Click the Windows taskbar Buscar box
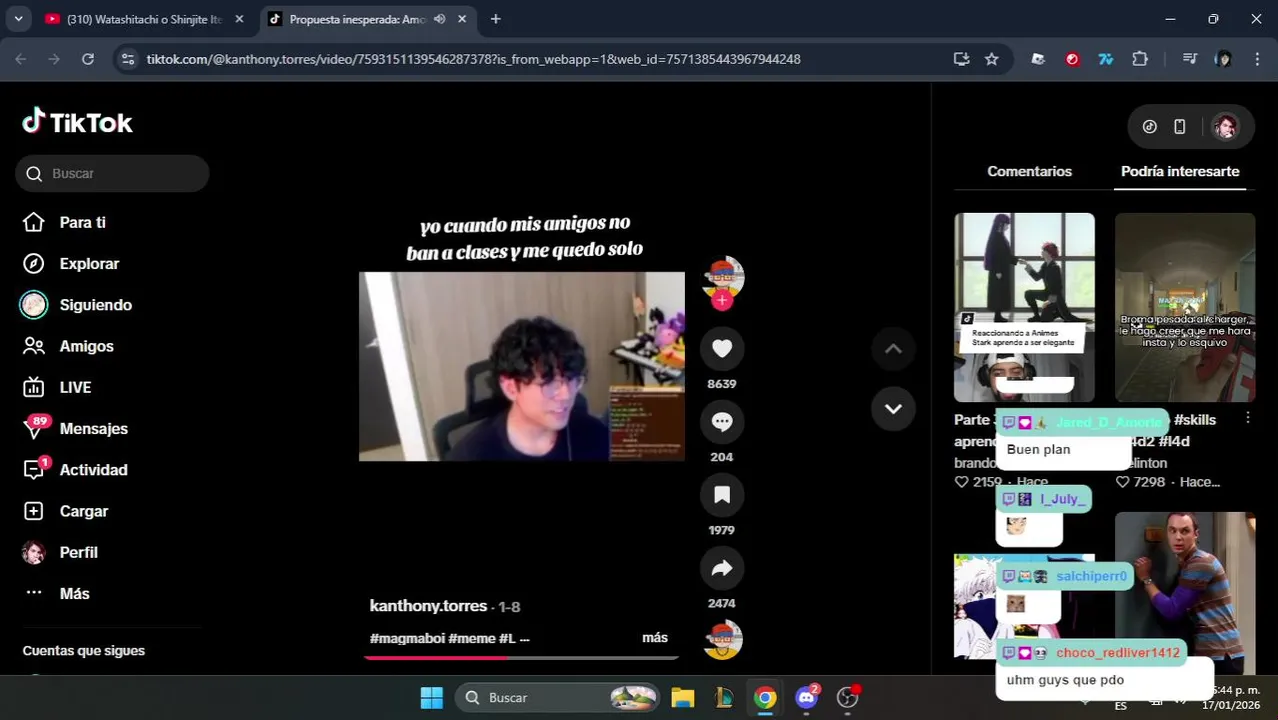 click(558, 698)
